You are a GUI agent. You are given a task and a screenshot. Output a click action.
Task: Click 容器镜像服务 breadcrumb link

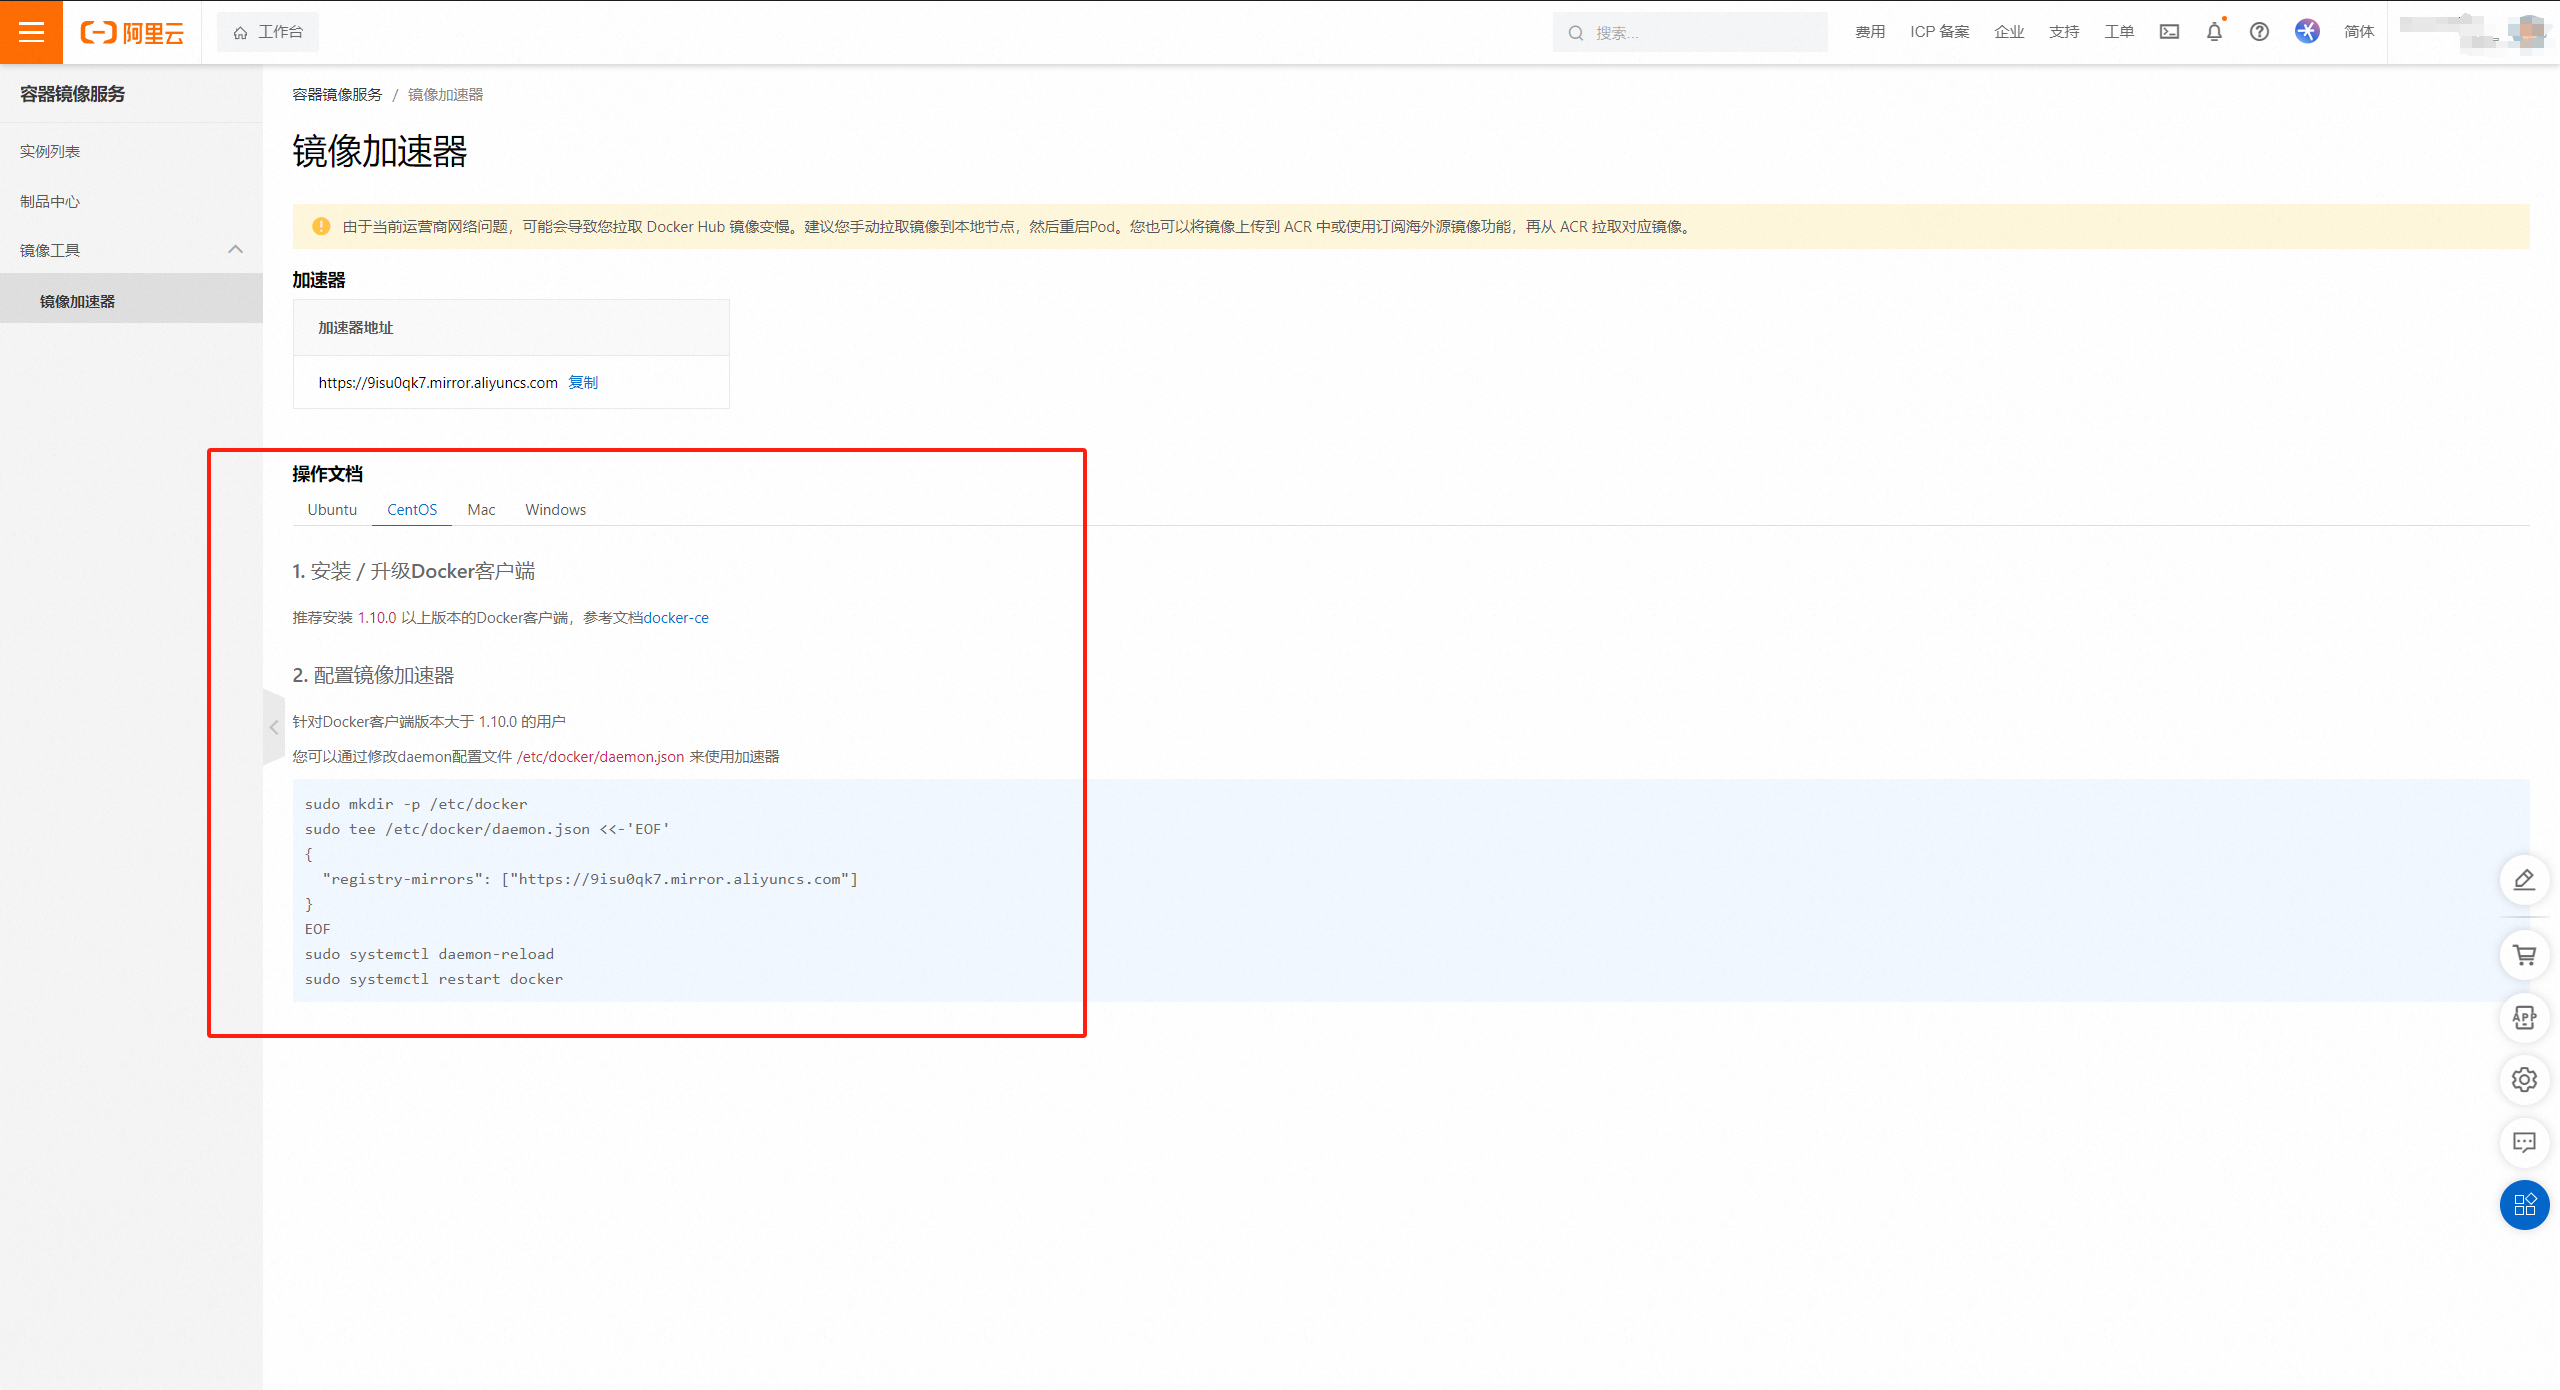click(x=337, y=94)
